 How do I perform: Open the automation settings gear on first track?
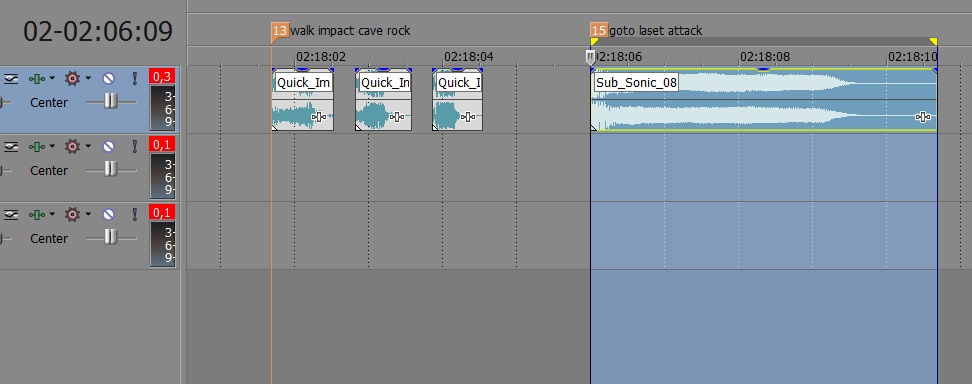[73, 78]
